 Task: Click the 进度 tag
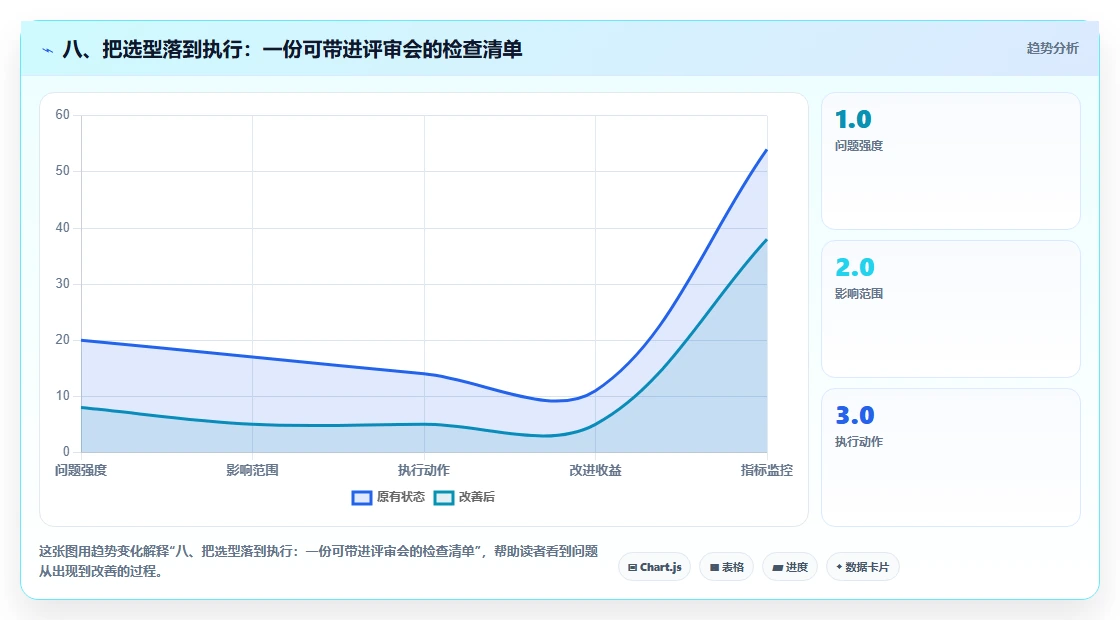click(790, 567)
